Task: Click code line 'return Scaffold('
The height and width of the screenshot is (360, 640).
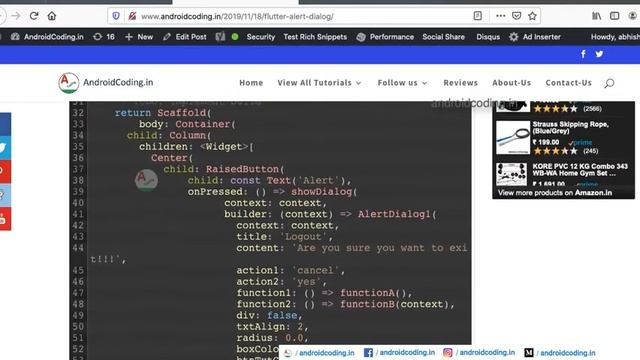Action: tap(163, 113)
